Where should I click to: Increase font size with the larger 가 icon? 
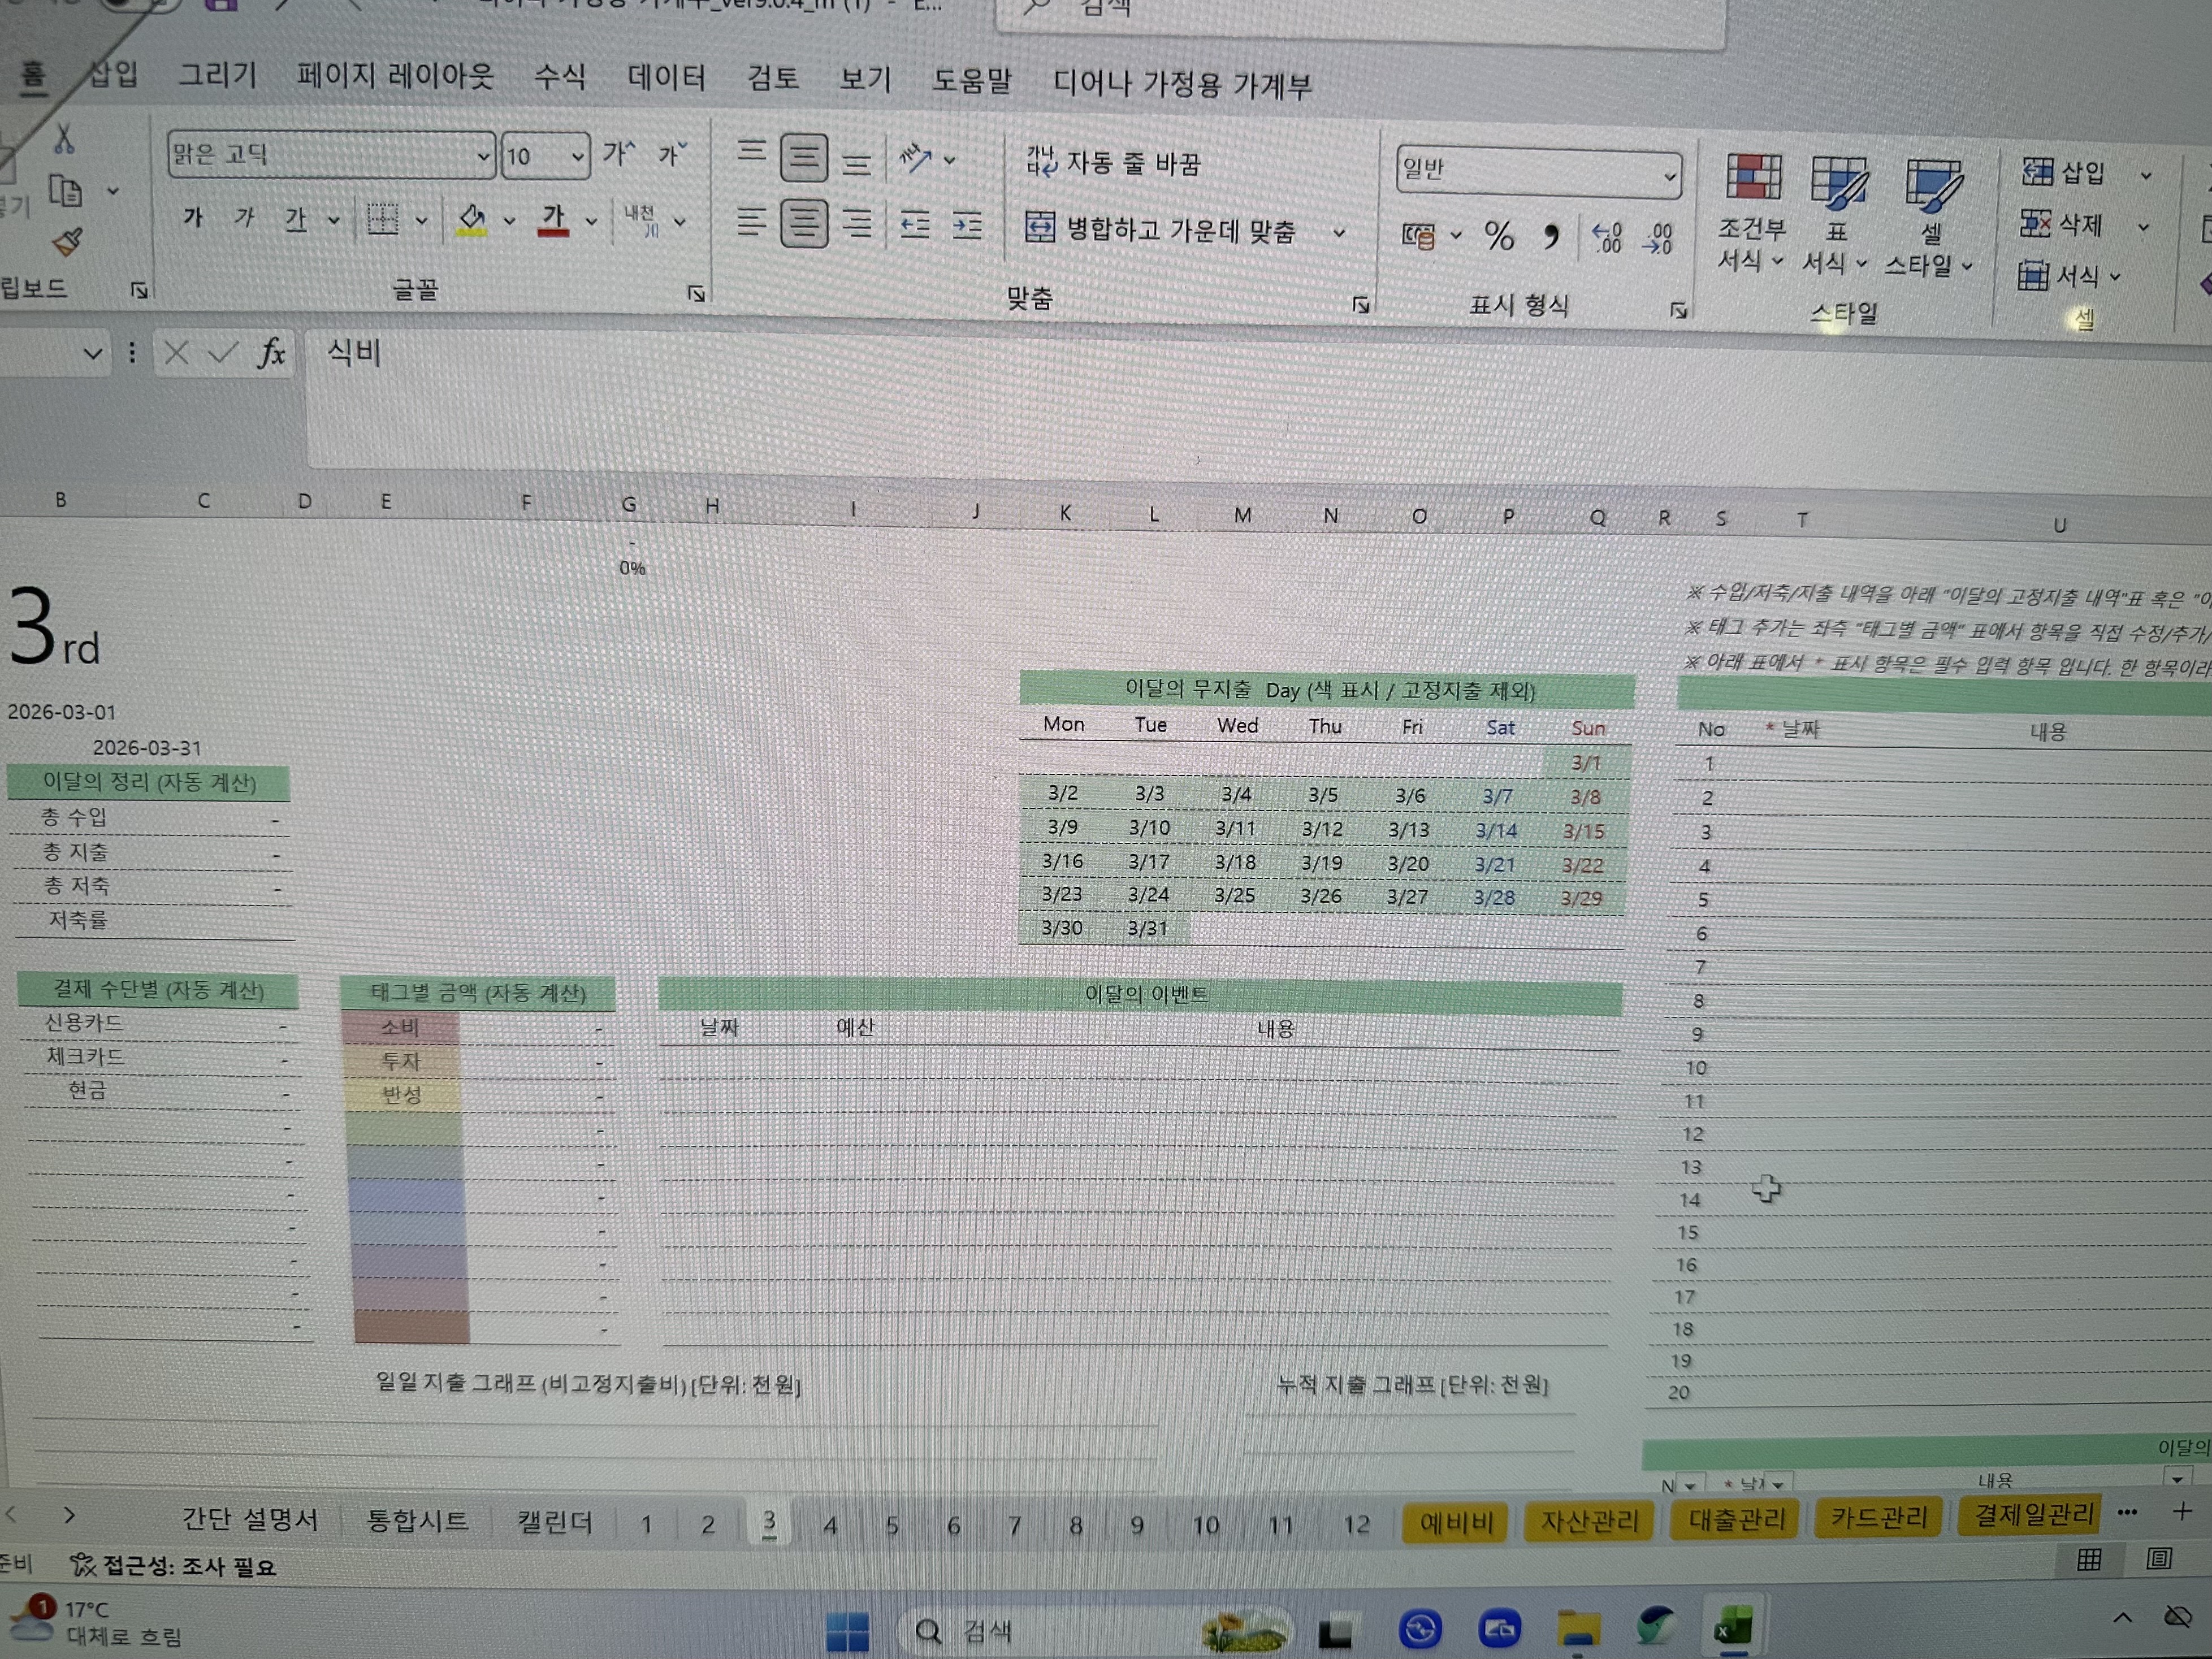click(619, 153)
